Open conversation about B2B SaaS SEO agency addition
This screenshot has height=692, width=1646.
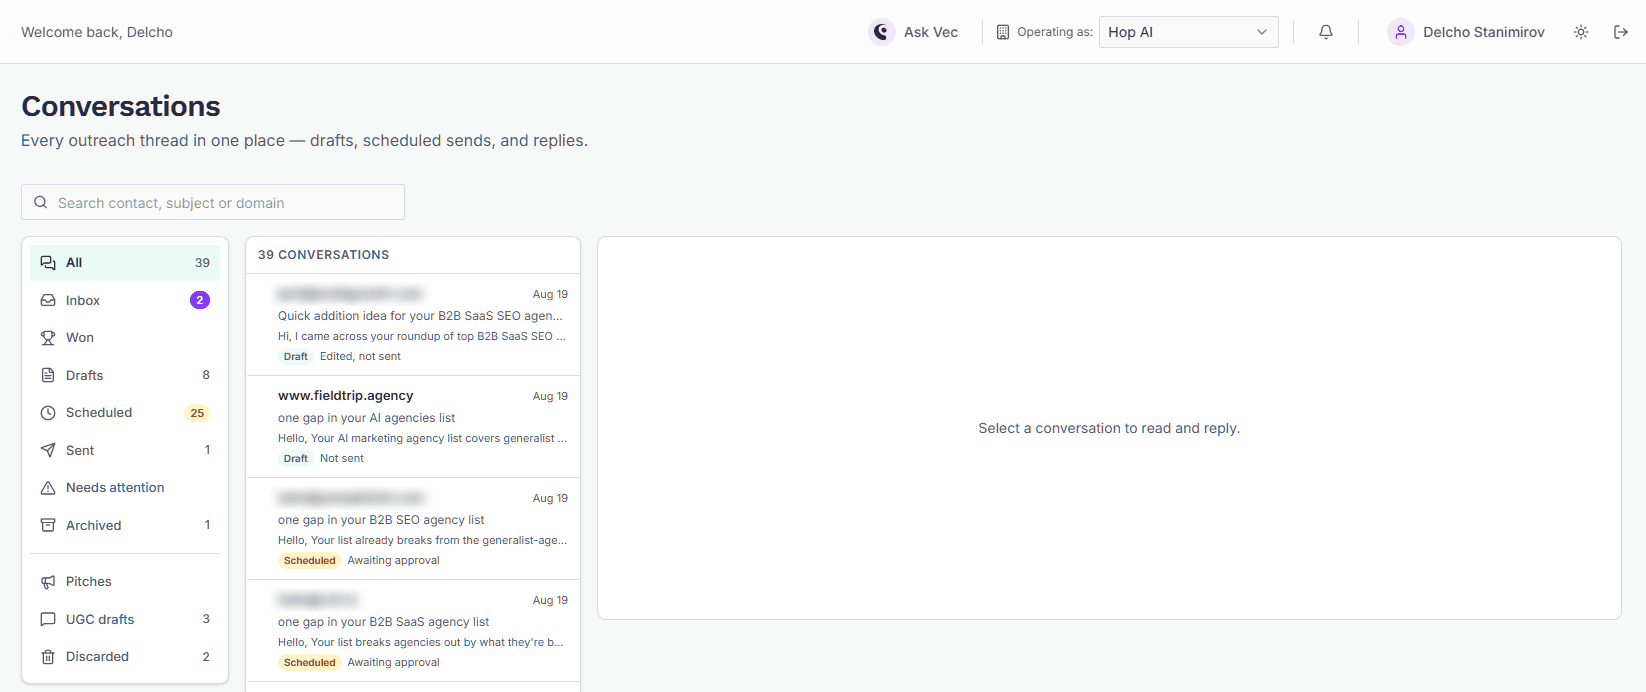point(413,325)
